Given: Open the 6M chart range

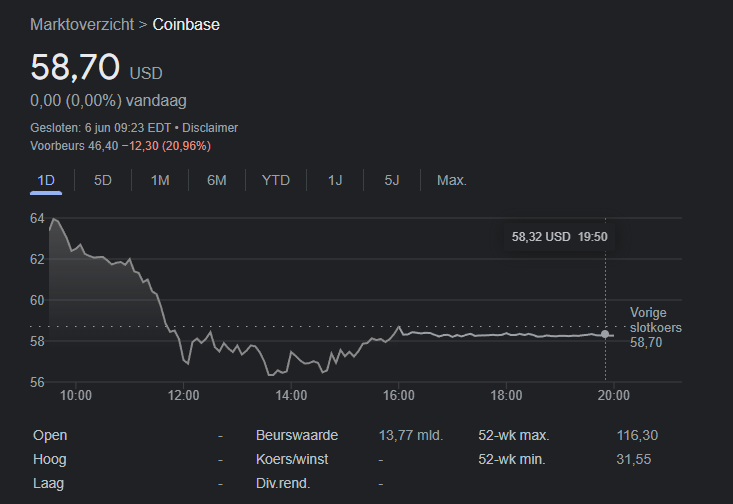Looking at the screenshot, I should click(217, 181).
